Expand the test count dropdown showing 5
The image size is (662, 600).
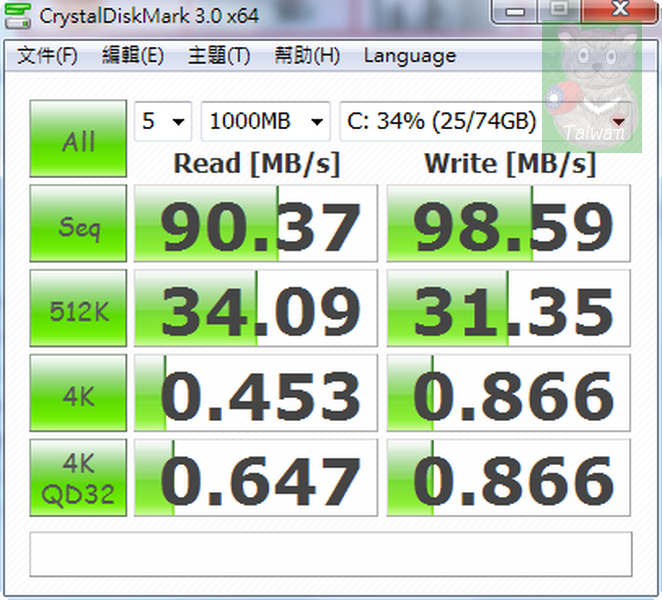pyautogui.click(x=163, y=121)
